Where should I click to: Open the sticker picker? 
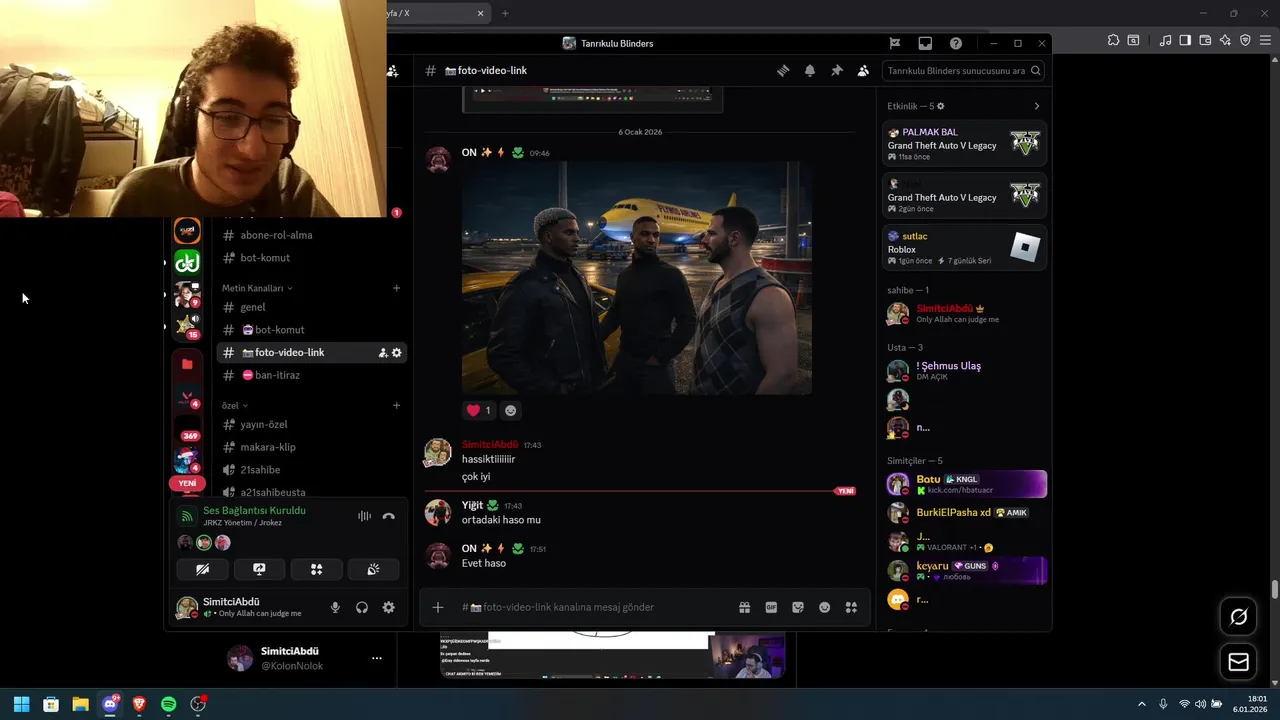(x=798, y=607)
